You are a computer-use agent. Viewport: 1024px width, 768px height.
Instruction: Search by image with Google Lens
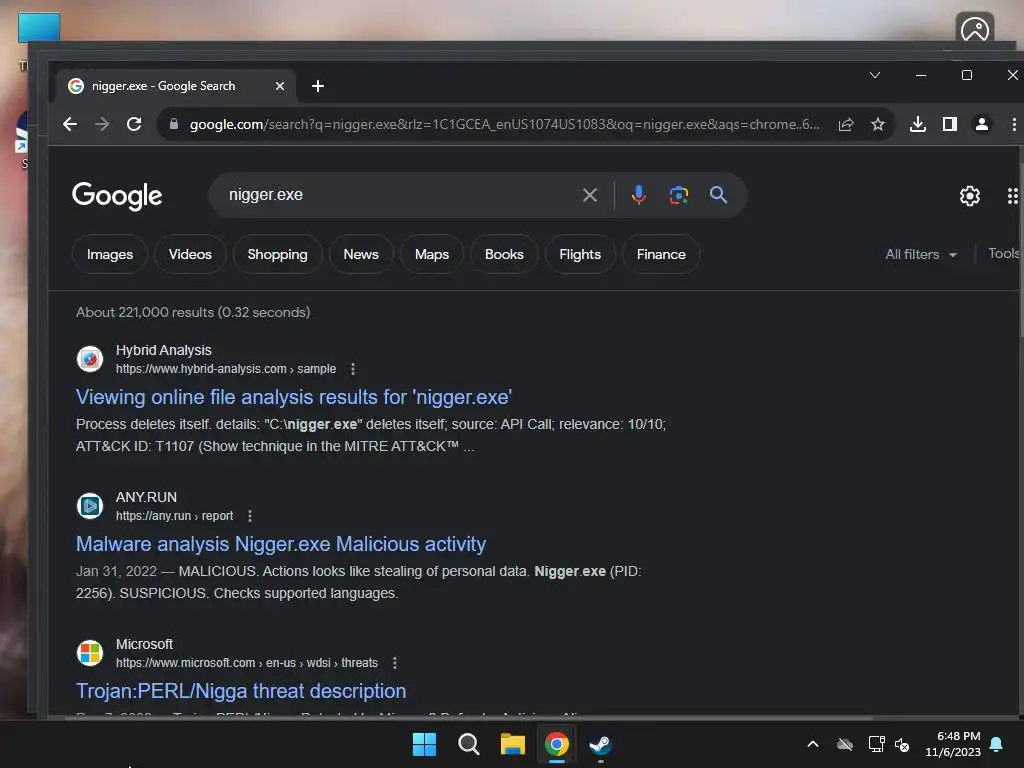679,195
